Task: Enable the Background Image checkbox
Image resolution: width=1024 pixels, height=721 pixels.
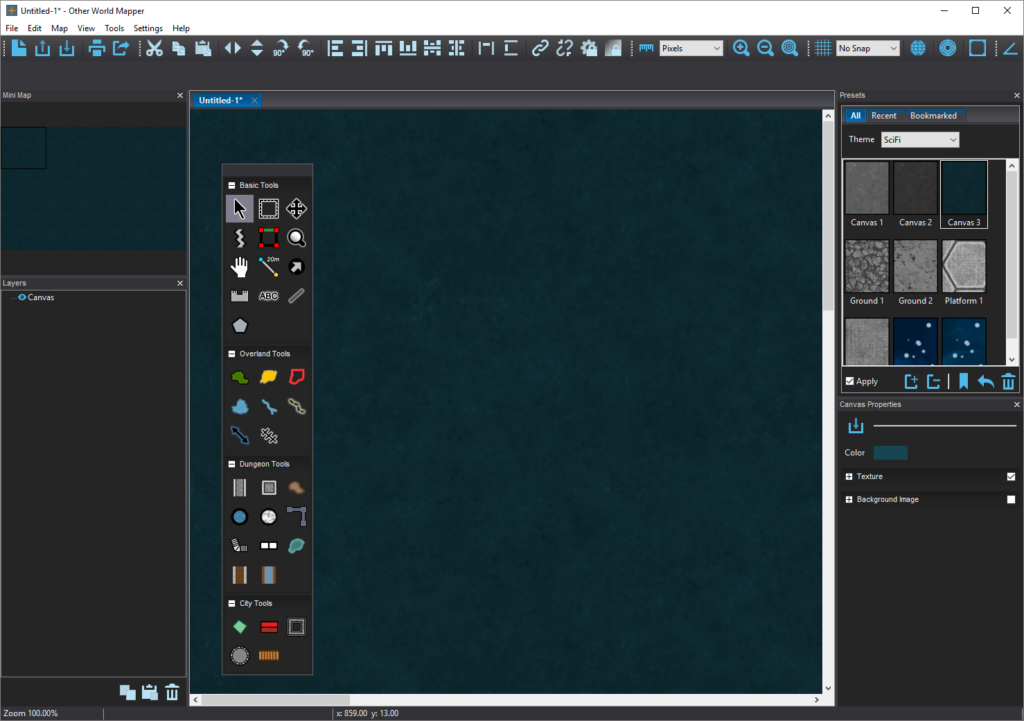Action: (1011, 499)
